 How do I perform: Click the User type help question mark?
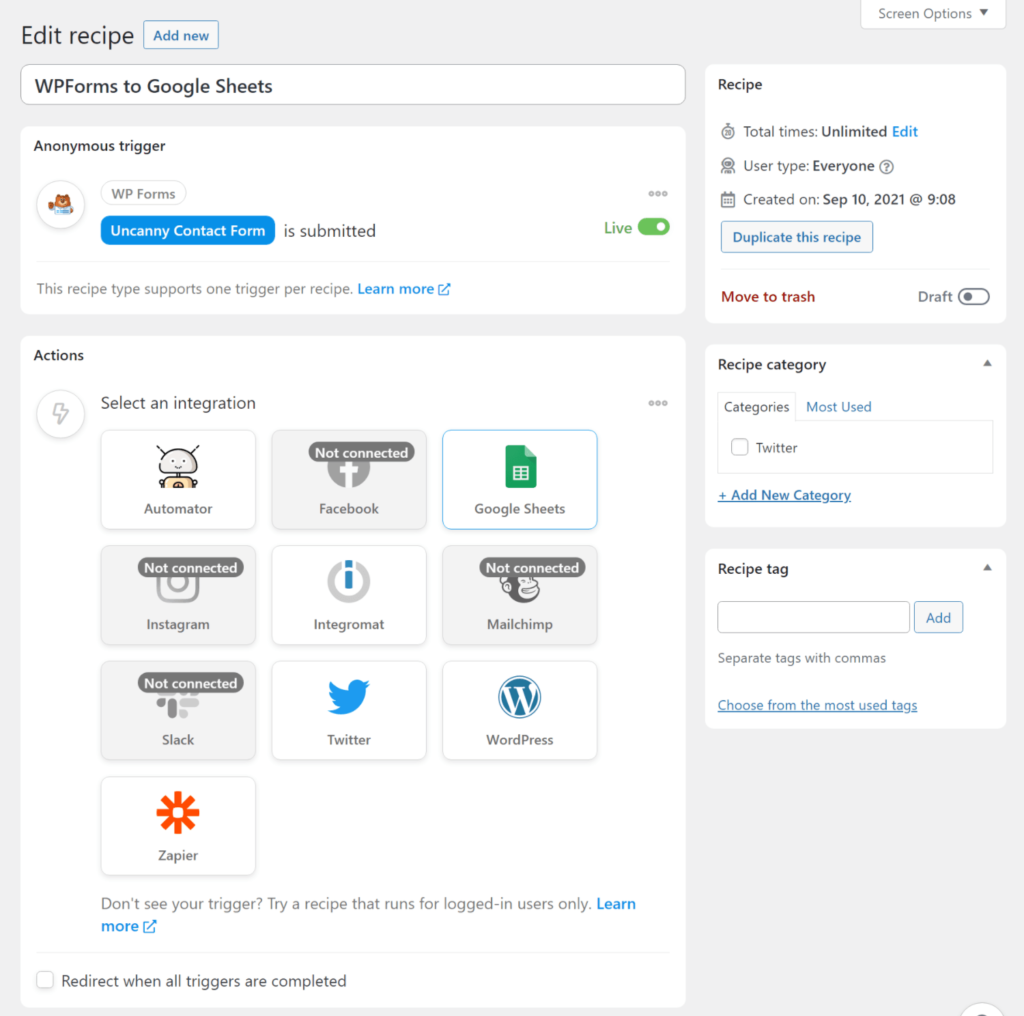point(886,167)
